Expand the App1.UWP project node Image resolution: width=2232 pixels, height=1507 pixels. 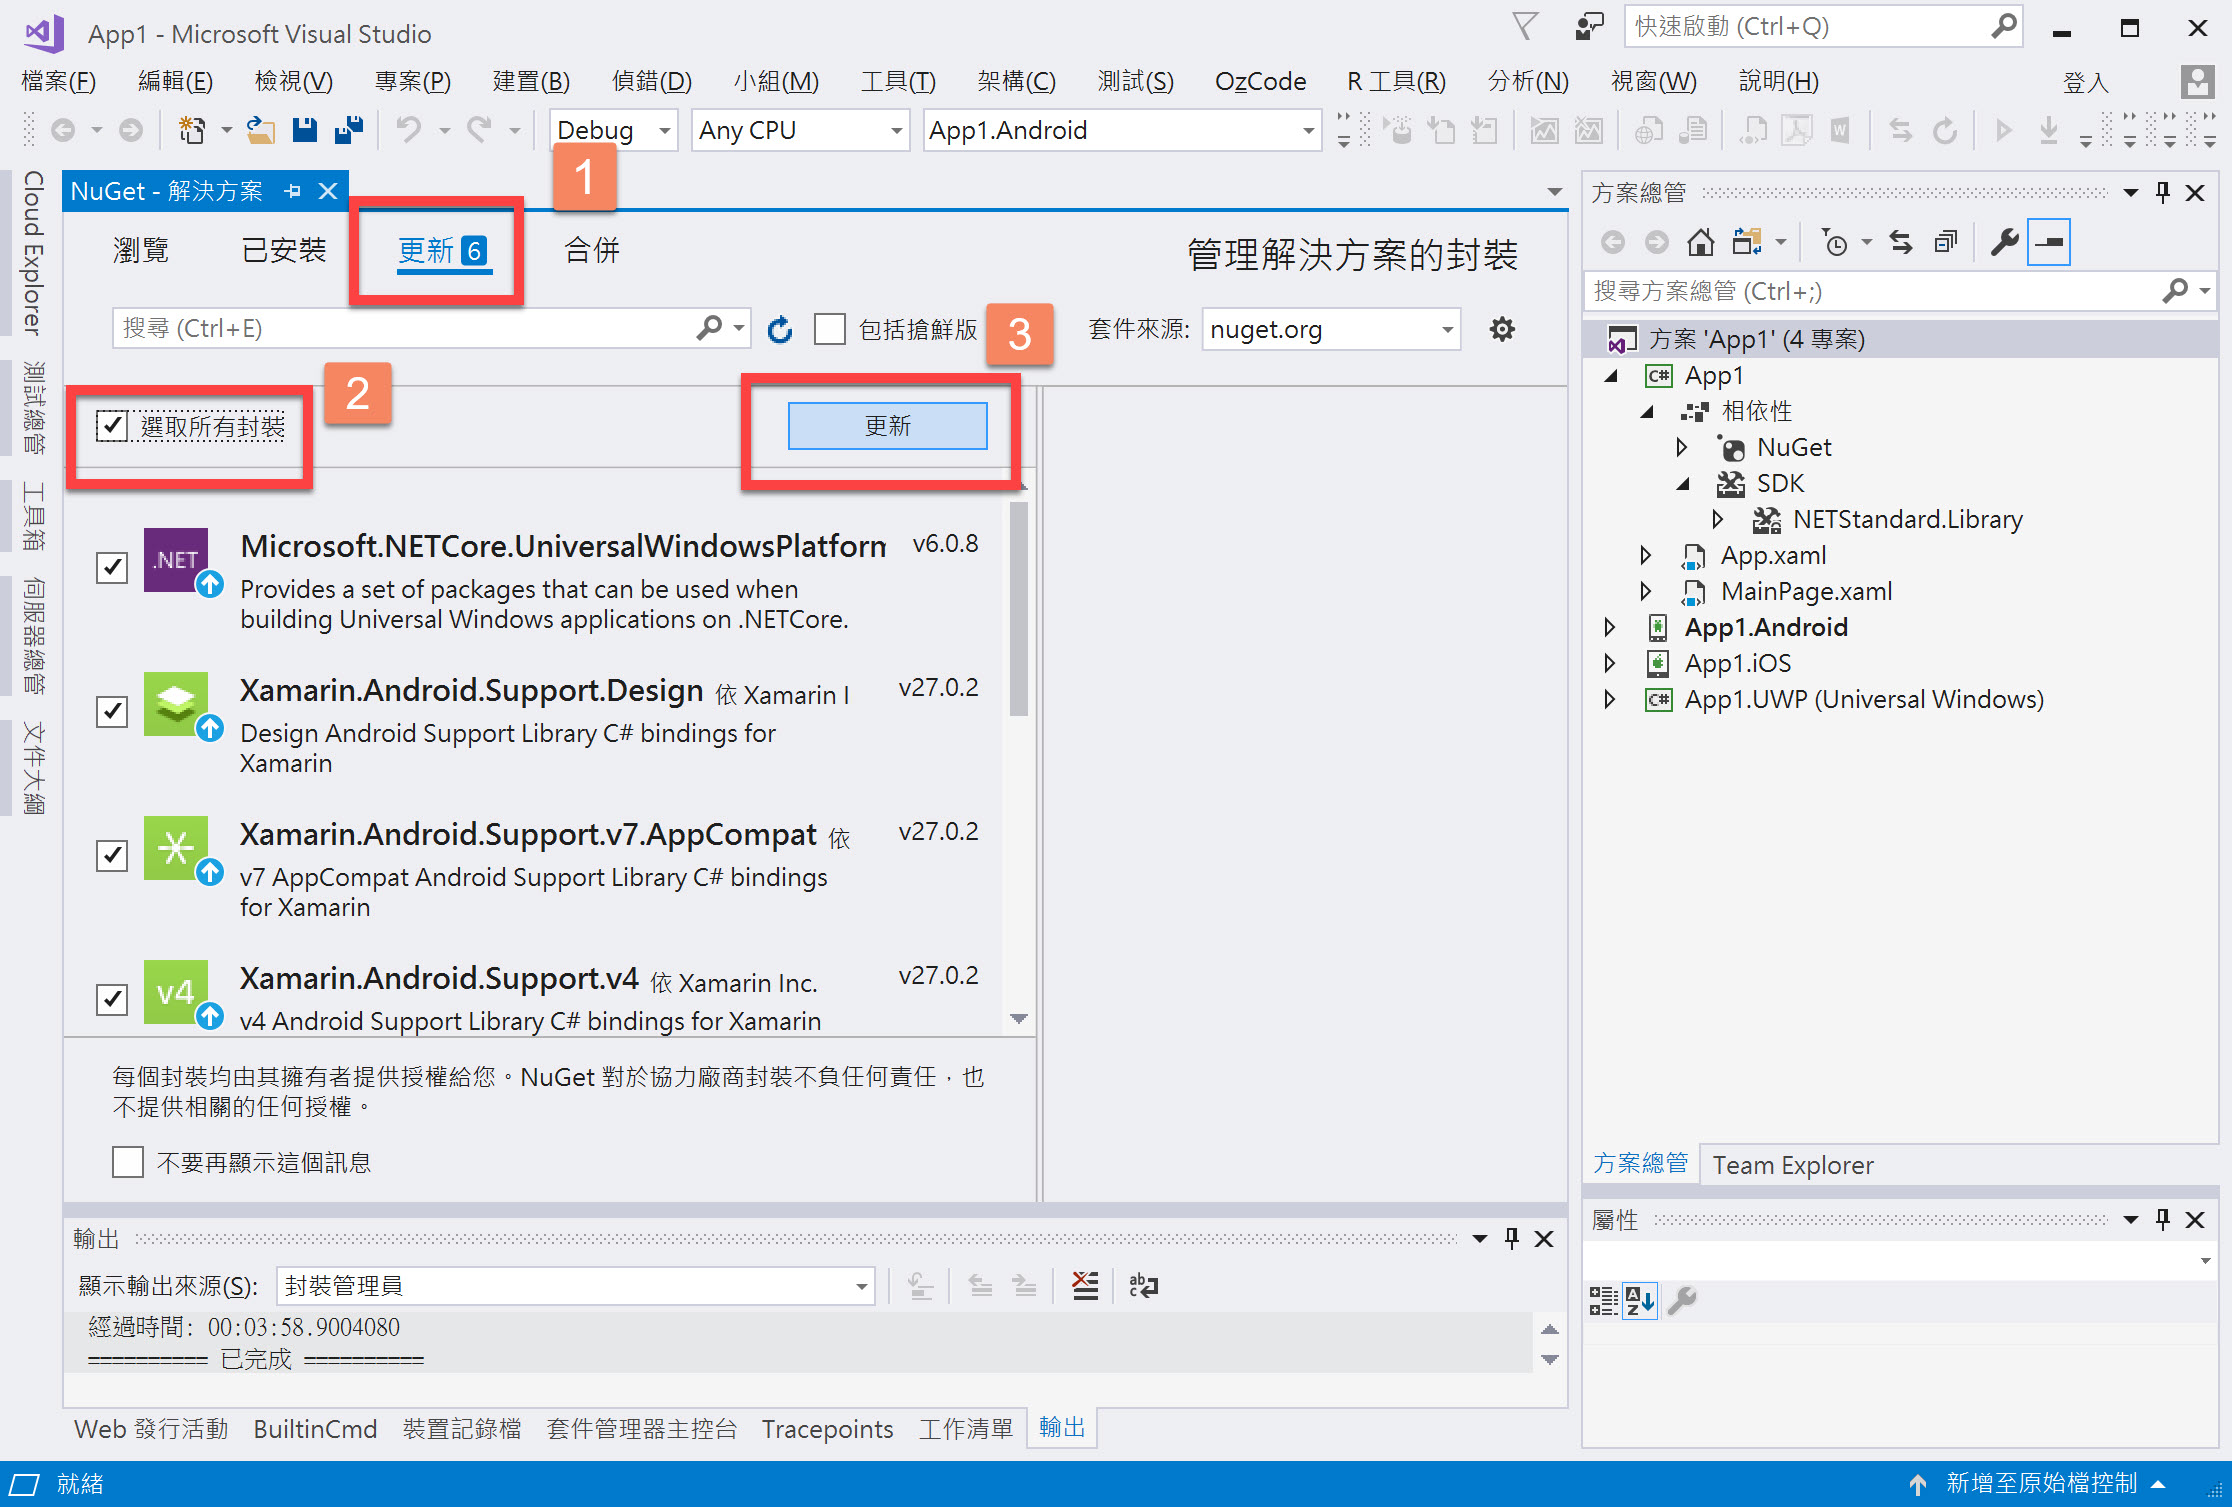point(1609,699)
